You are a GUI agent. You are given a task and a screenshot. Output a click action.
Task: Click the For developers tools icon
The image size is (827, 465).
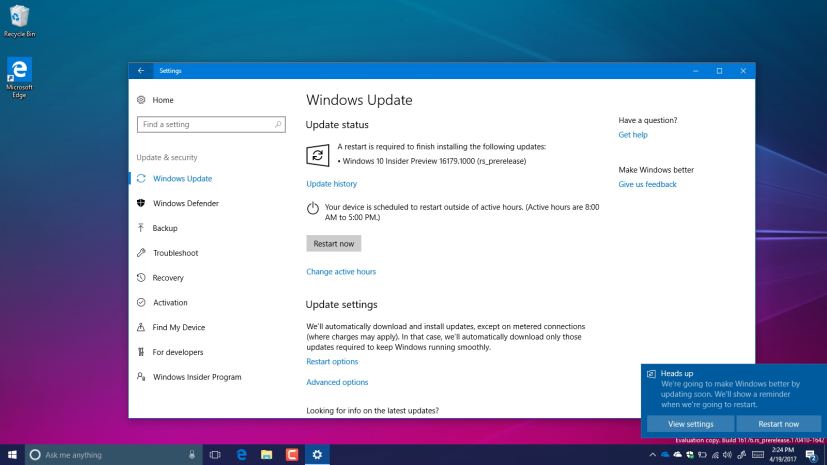pyautogui.click(x=141, y=352)
